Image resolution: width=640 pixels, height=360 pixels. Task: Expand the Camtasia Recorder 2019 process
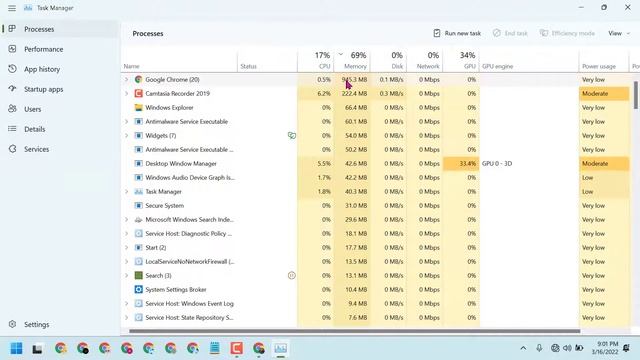point(127,93)
